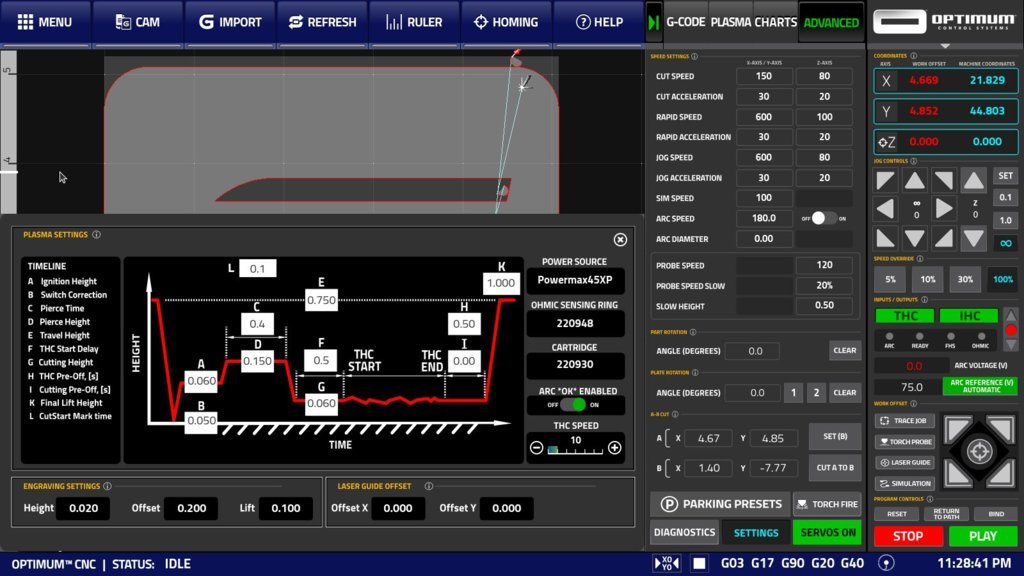The height and width of the screenshot is (576, 1024).
Task: Lower Z axis with down arrow
Action: tap(974, 238)
